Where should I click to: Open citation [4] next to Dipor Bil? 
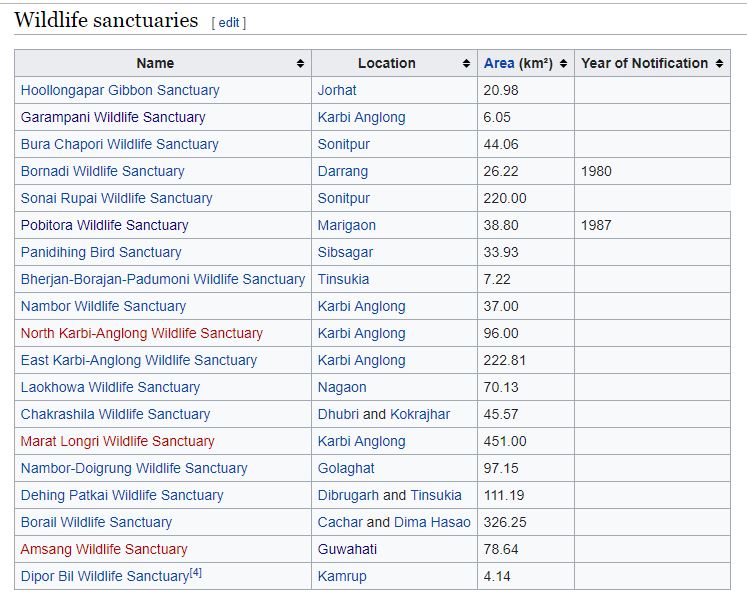[197, 573]
